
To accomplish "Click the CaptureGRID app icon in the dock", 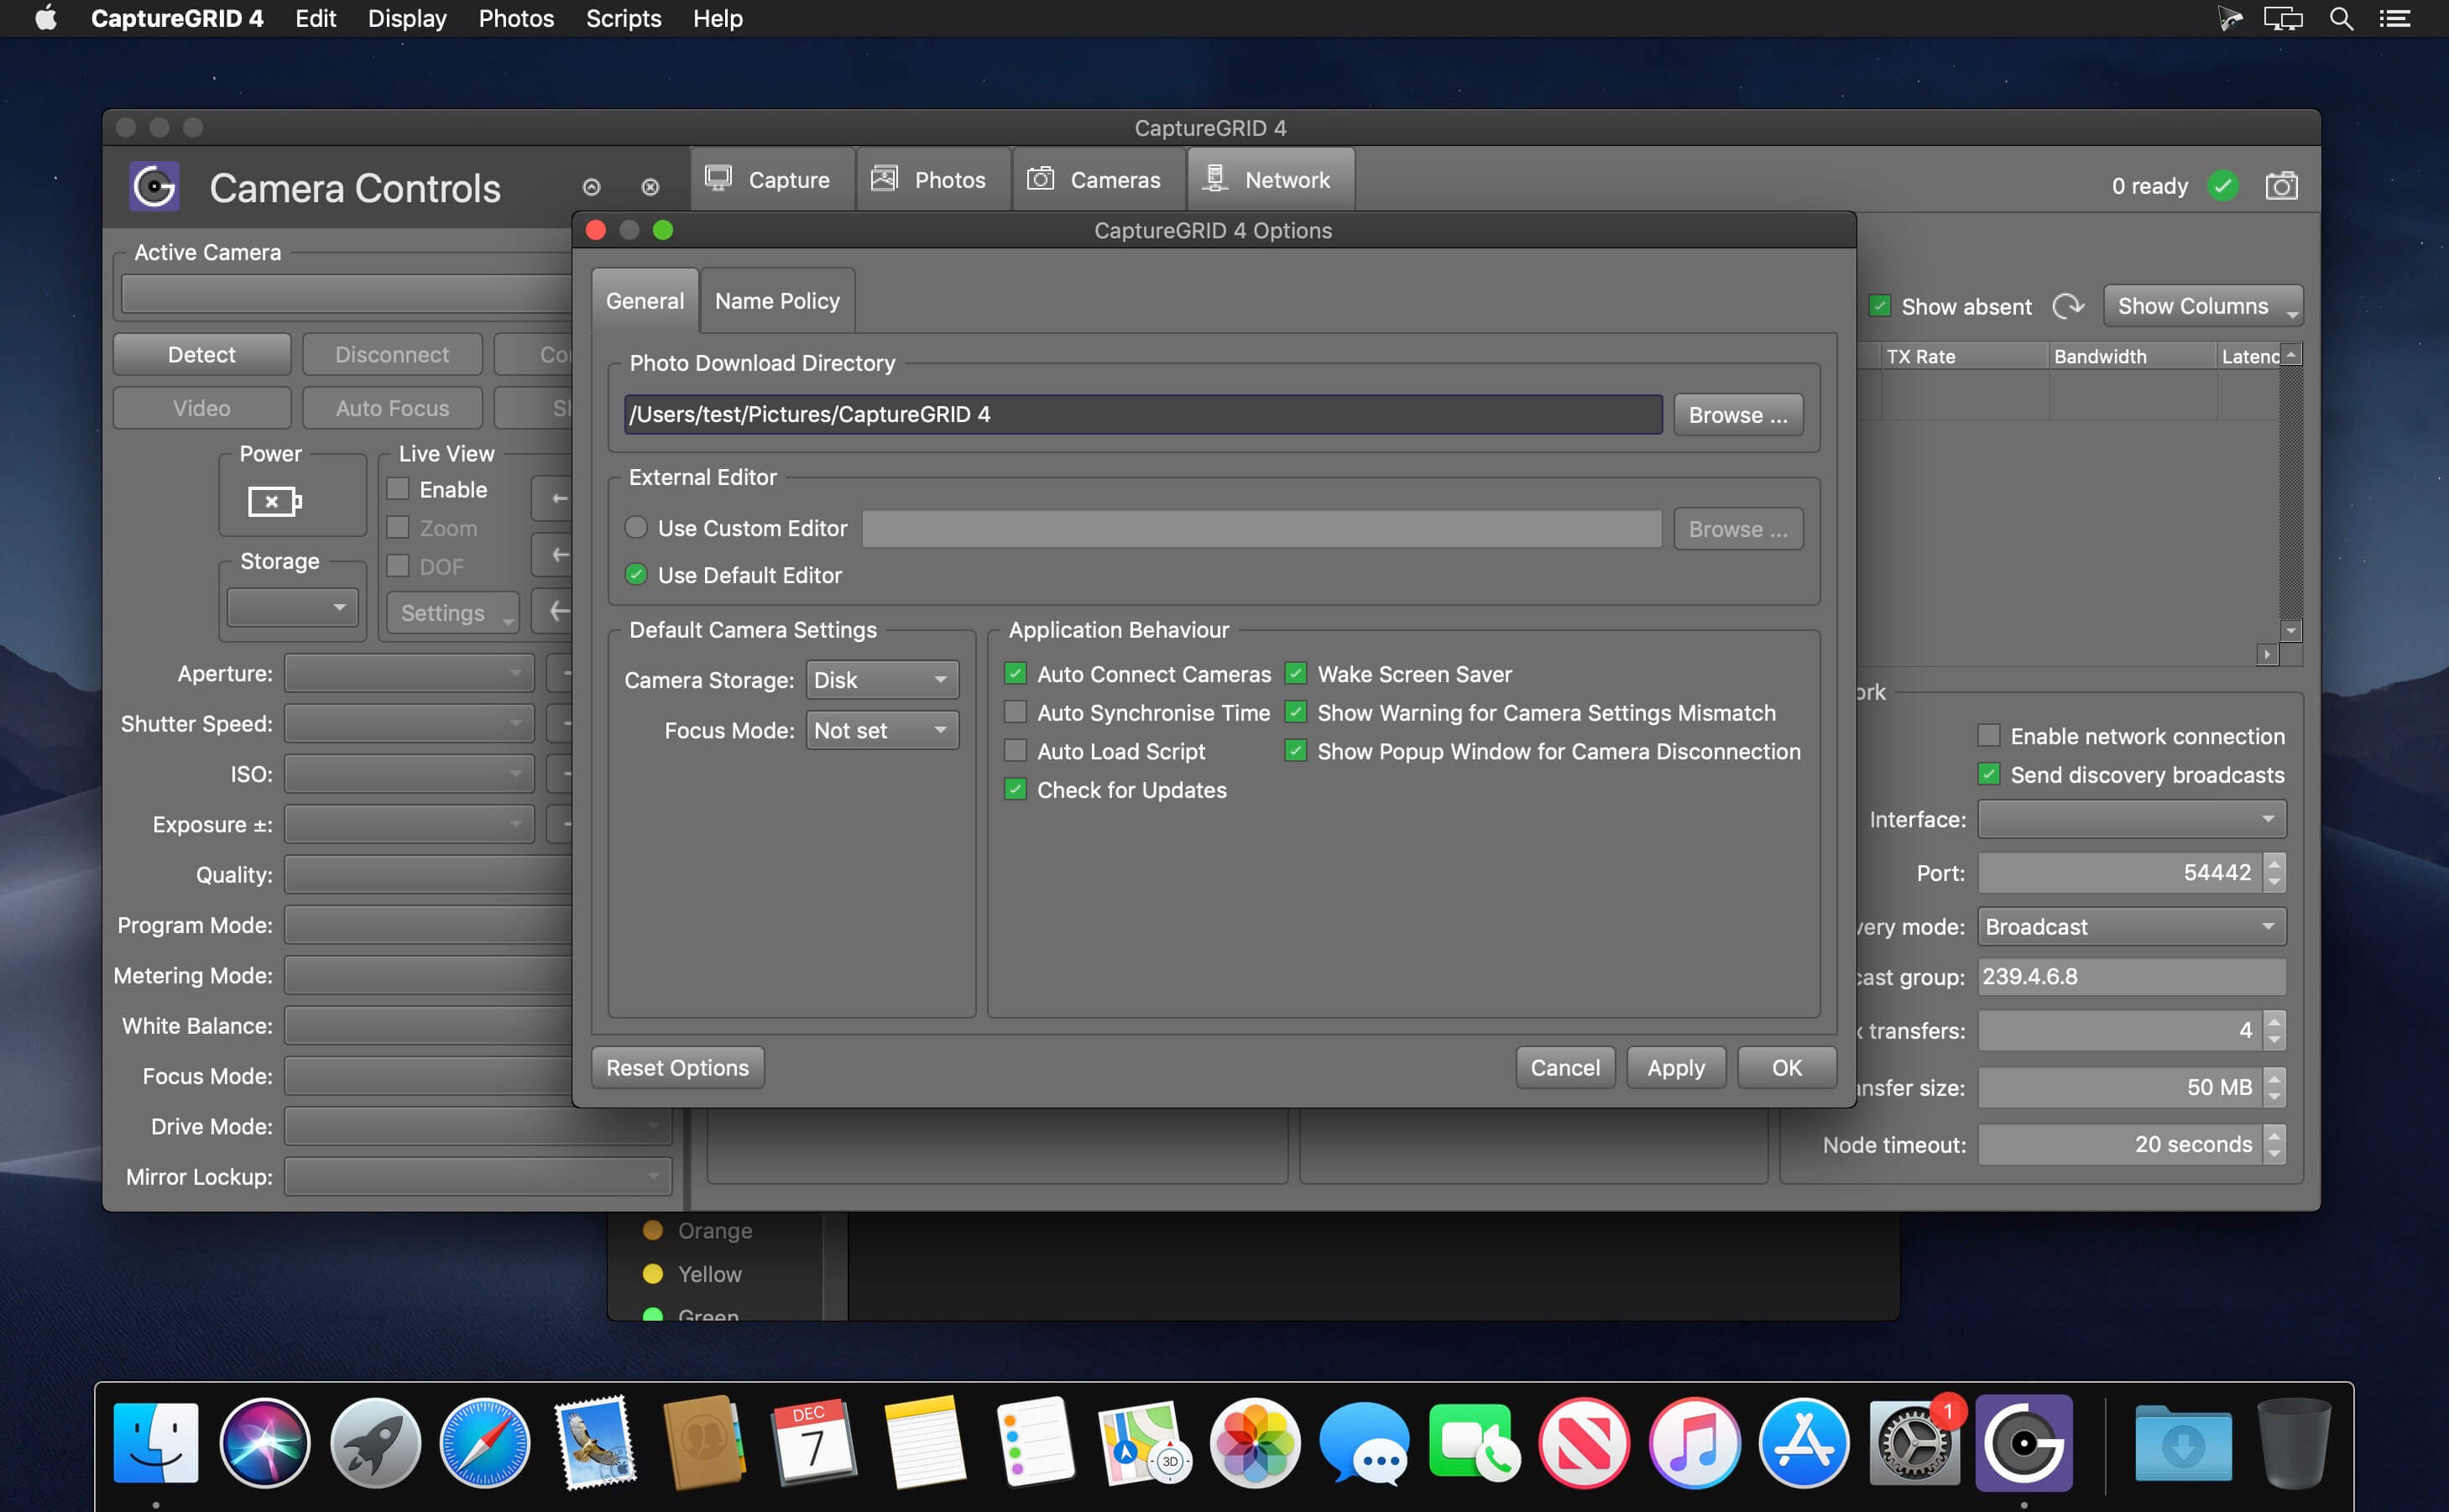I will [2024, 1442].
